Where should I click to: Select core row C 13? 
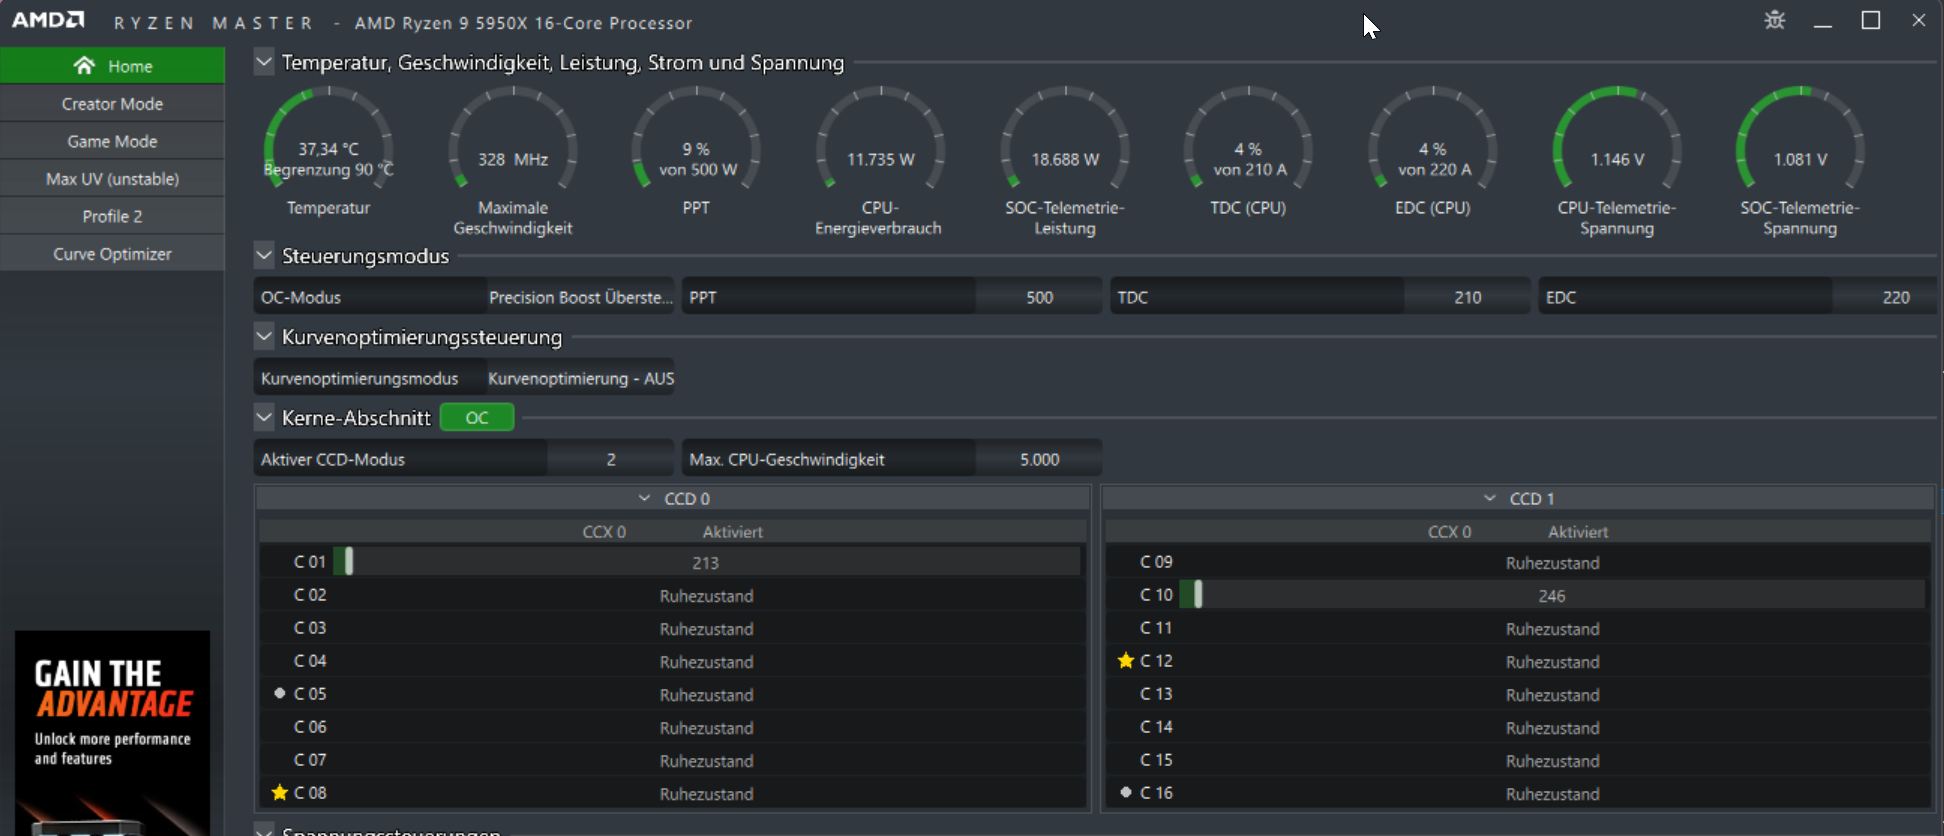point(1518,694)
